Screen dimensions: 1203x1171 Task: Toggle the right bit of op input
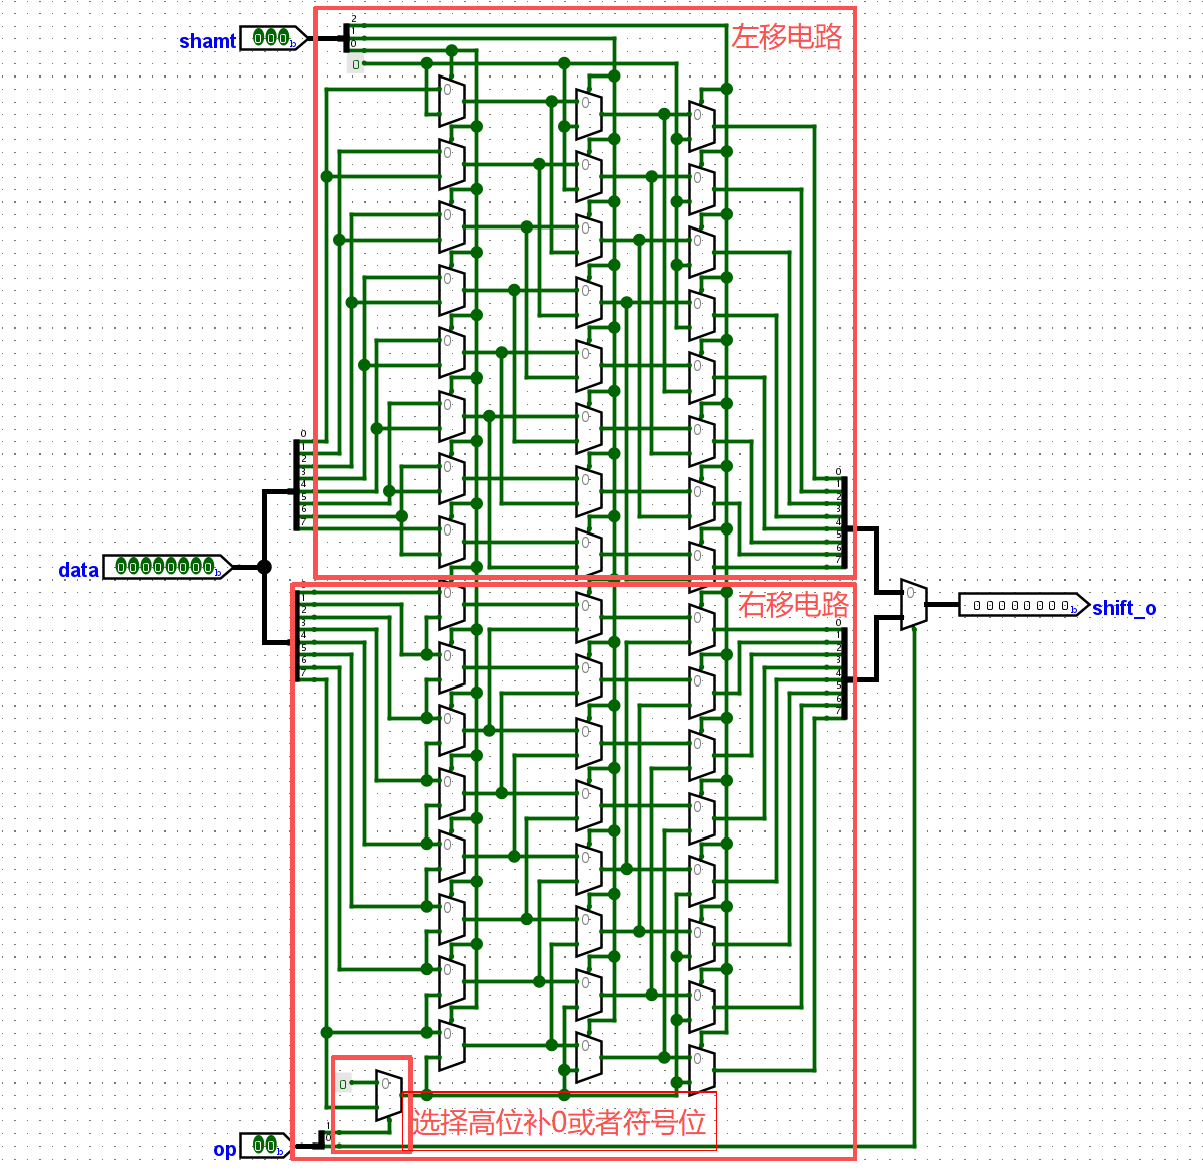coord(271,1145)
